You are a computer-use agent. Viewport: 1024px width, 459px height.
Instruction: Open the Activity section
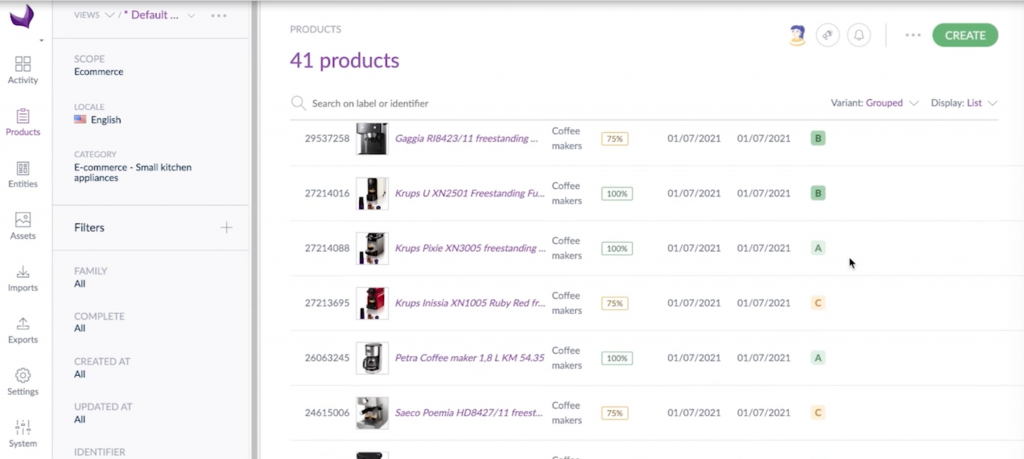(23, 70)
